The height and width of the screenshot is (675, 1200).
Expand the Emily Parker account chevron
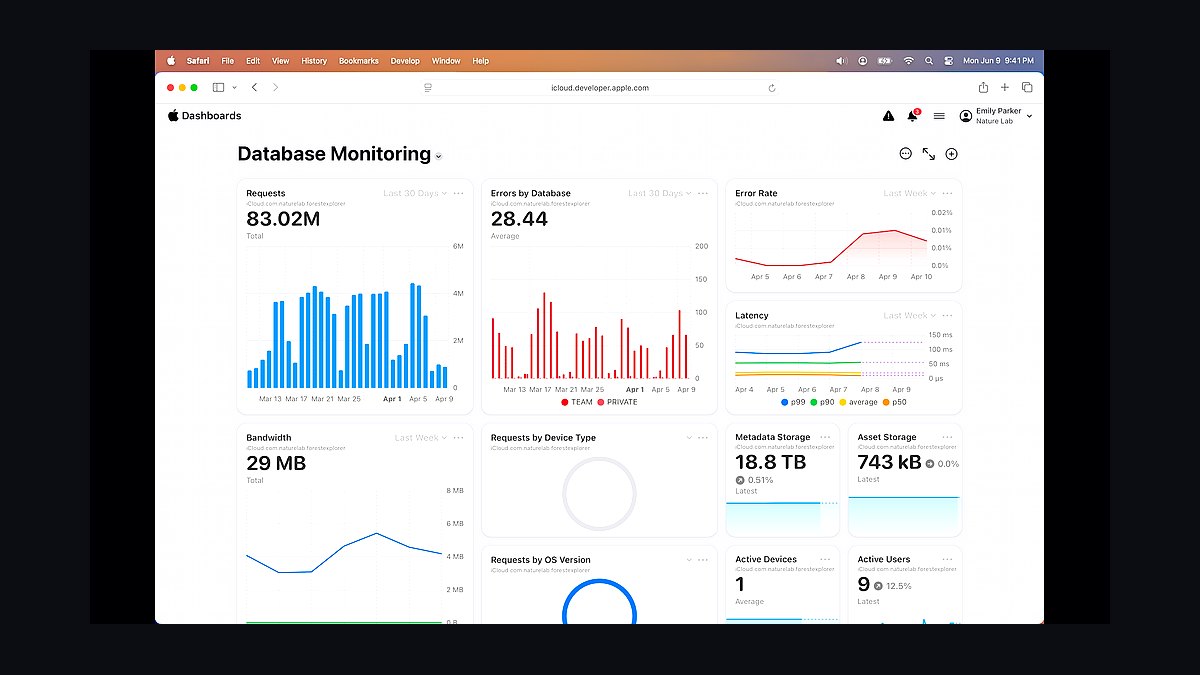(x=1029, y=116)
